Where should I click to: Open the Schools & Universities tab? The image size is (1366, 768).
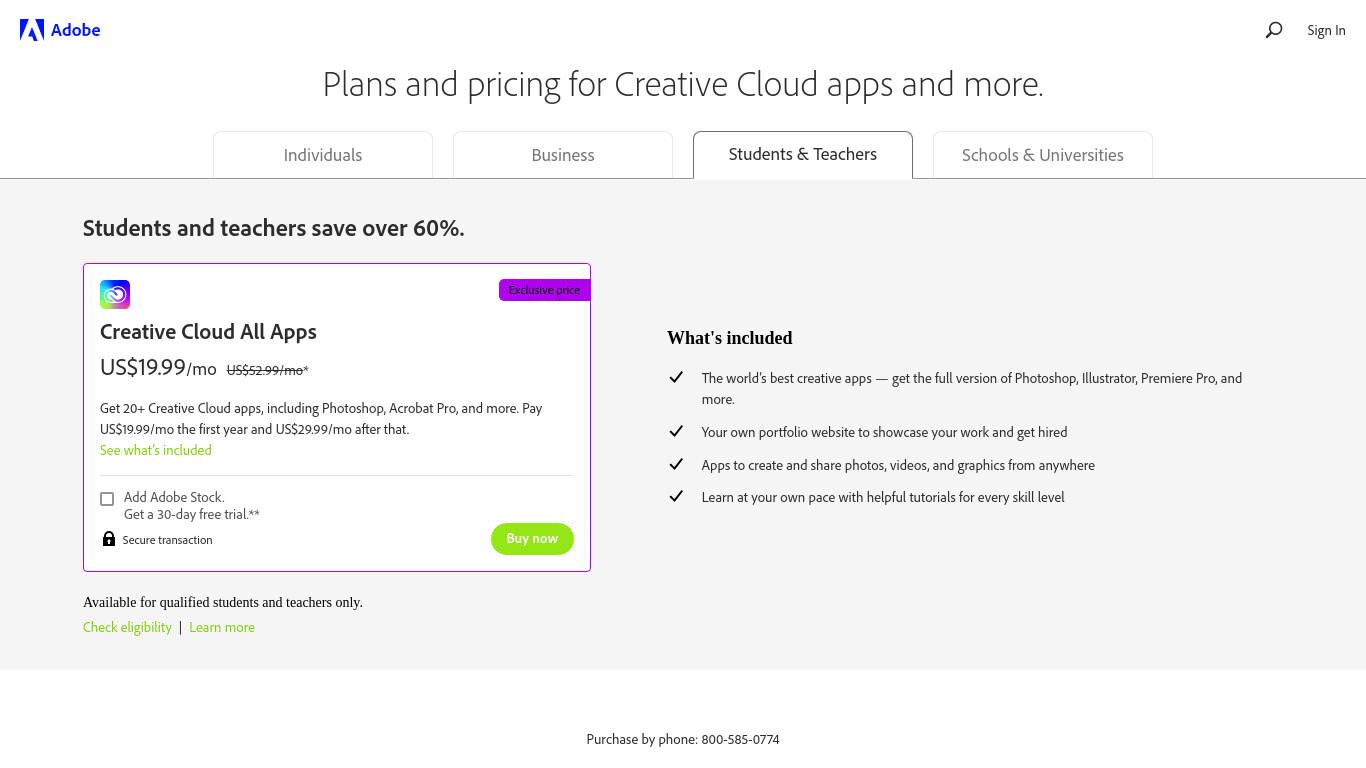click(1043, 155)
